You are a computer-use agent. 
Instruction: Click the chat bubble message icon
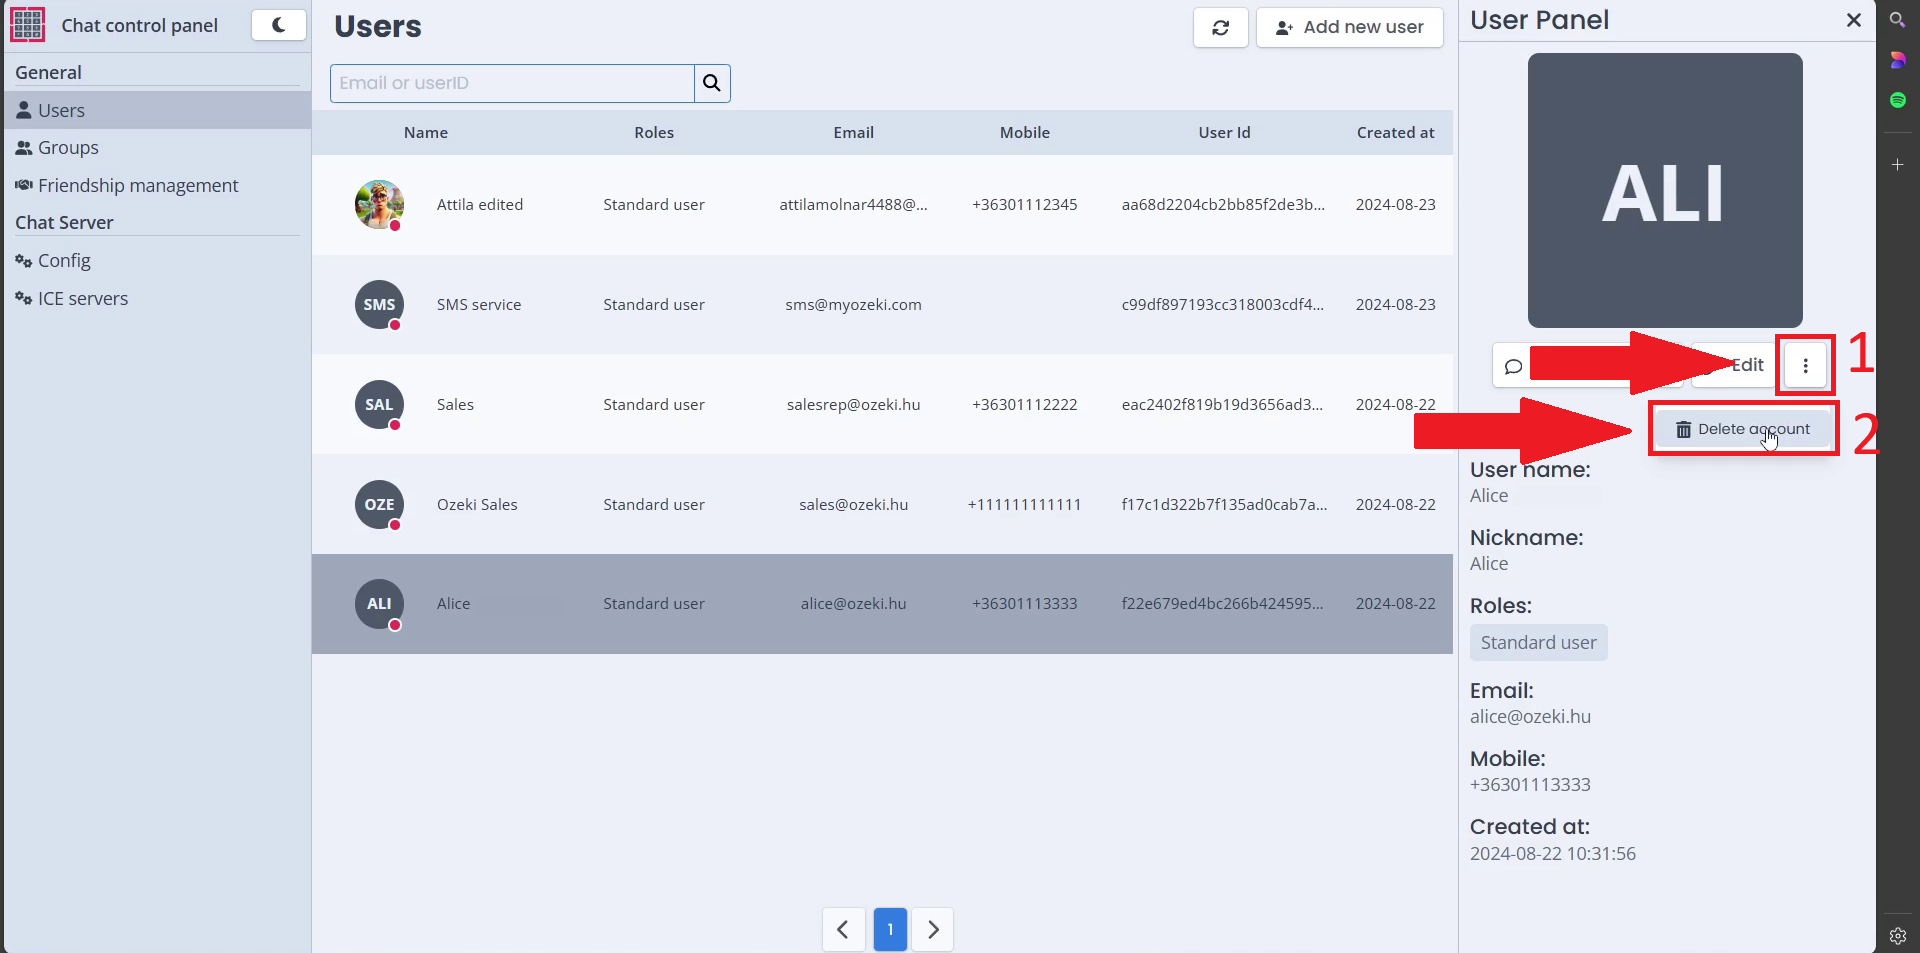click(1514, 366)
